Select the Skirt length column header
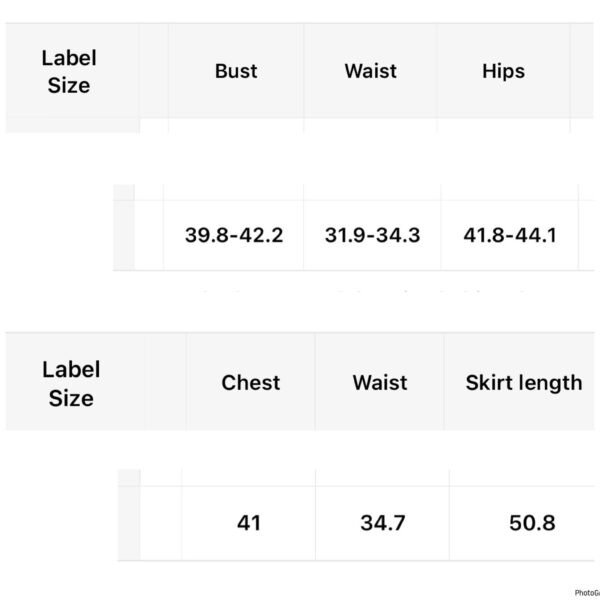 (523, 382)
